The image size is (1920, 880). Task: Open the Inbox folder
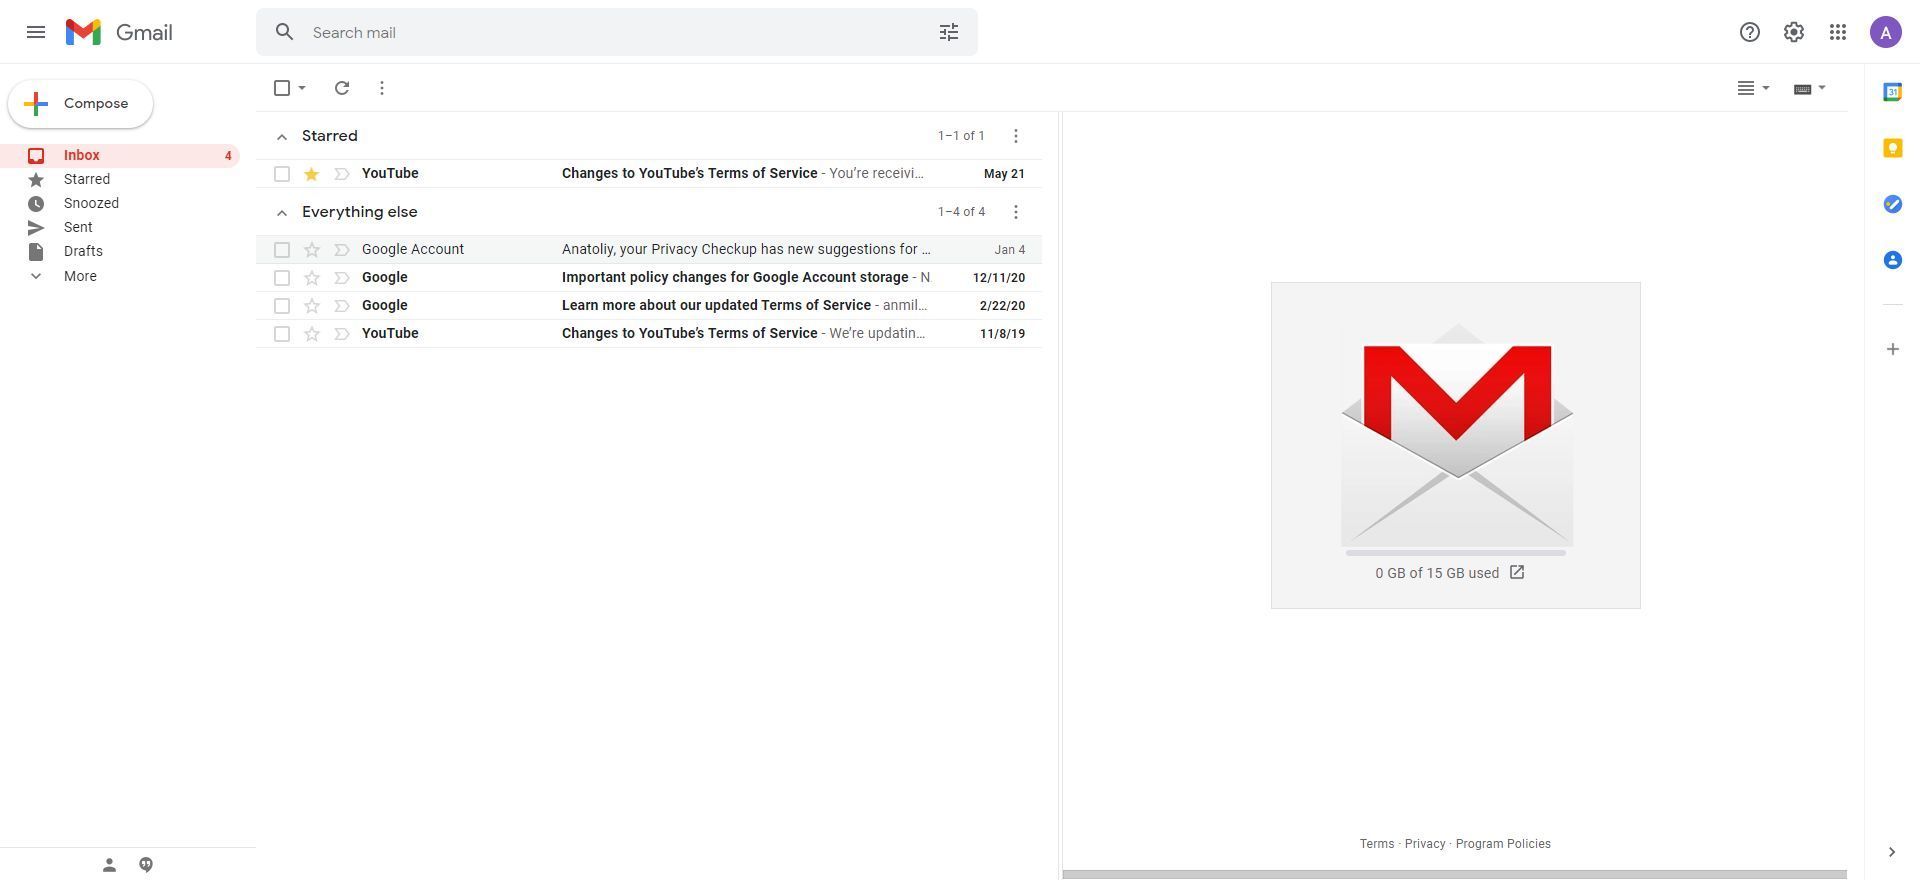(x=118, y=155)
